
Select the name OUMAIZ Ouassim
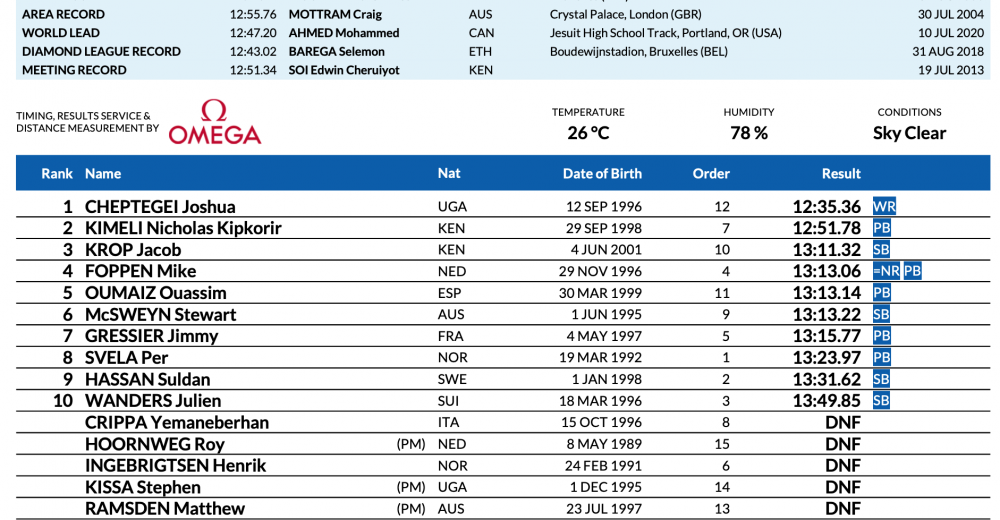pos(156,293)
